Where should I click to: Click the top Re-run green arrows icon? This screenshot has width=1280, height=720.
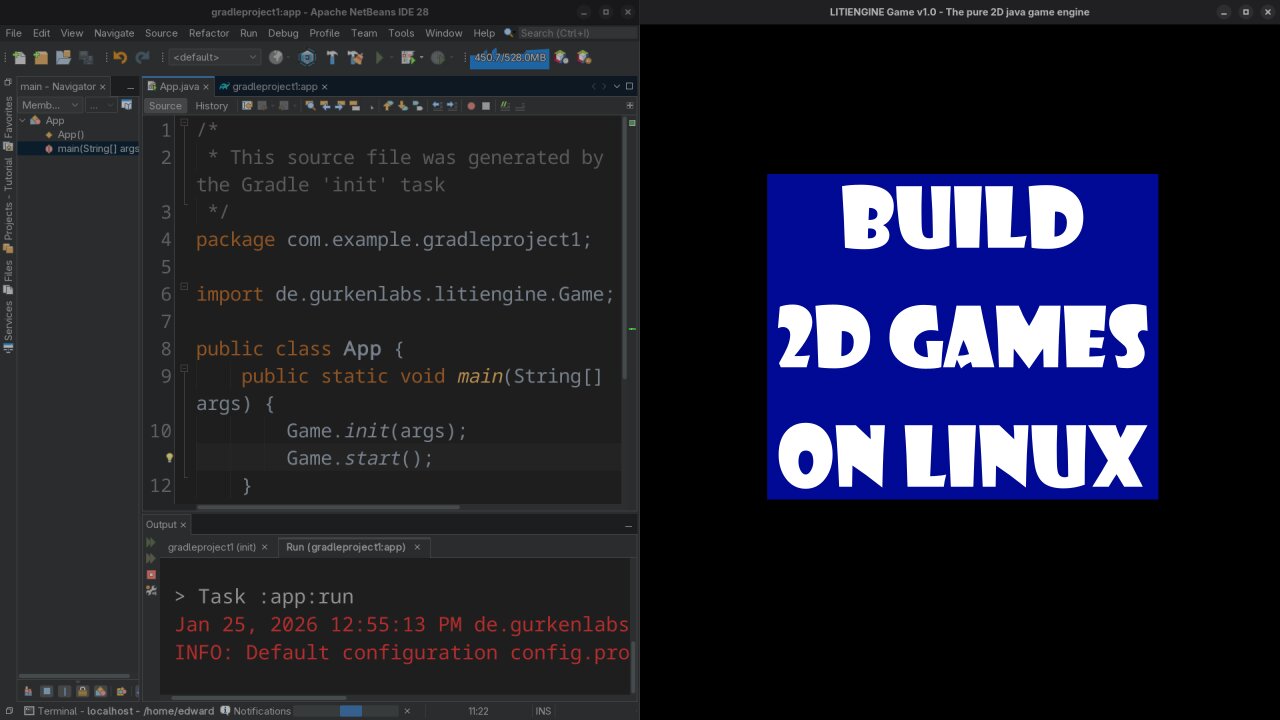(x=151, y=543)
